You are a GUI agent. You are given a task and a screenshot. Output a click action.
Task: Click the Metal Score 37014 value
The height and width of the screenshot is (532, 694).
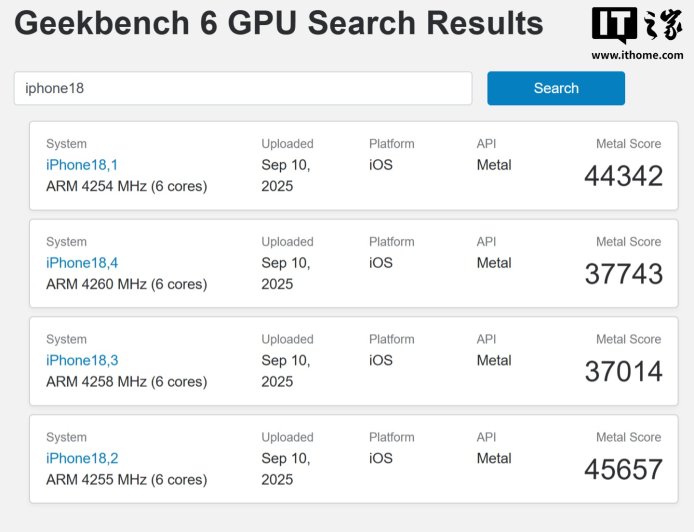tap(623, 372)
